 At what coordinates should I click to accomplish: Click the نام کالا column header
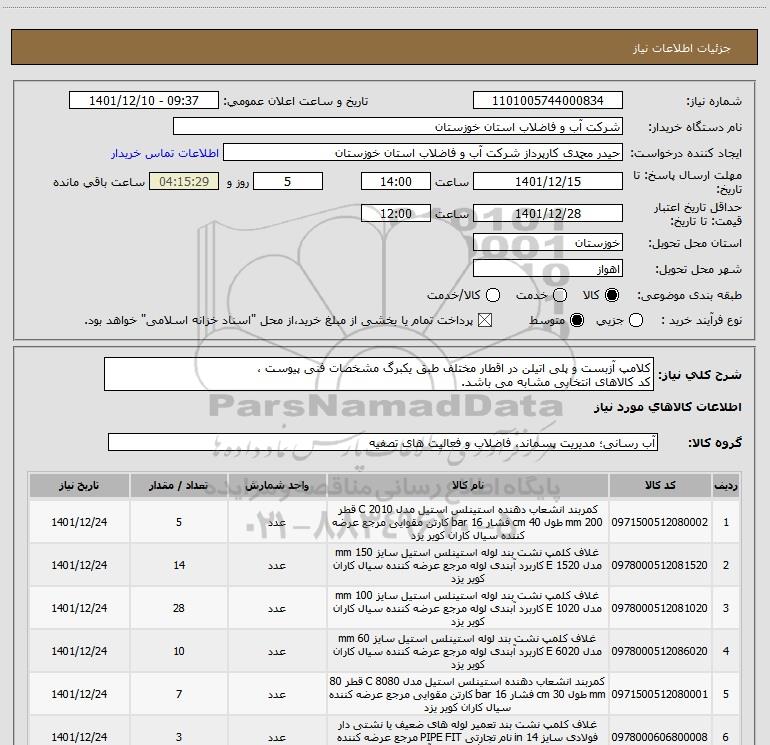tap(468, 485)
